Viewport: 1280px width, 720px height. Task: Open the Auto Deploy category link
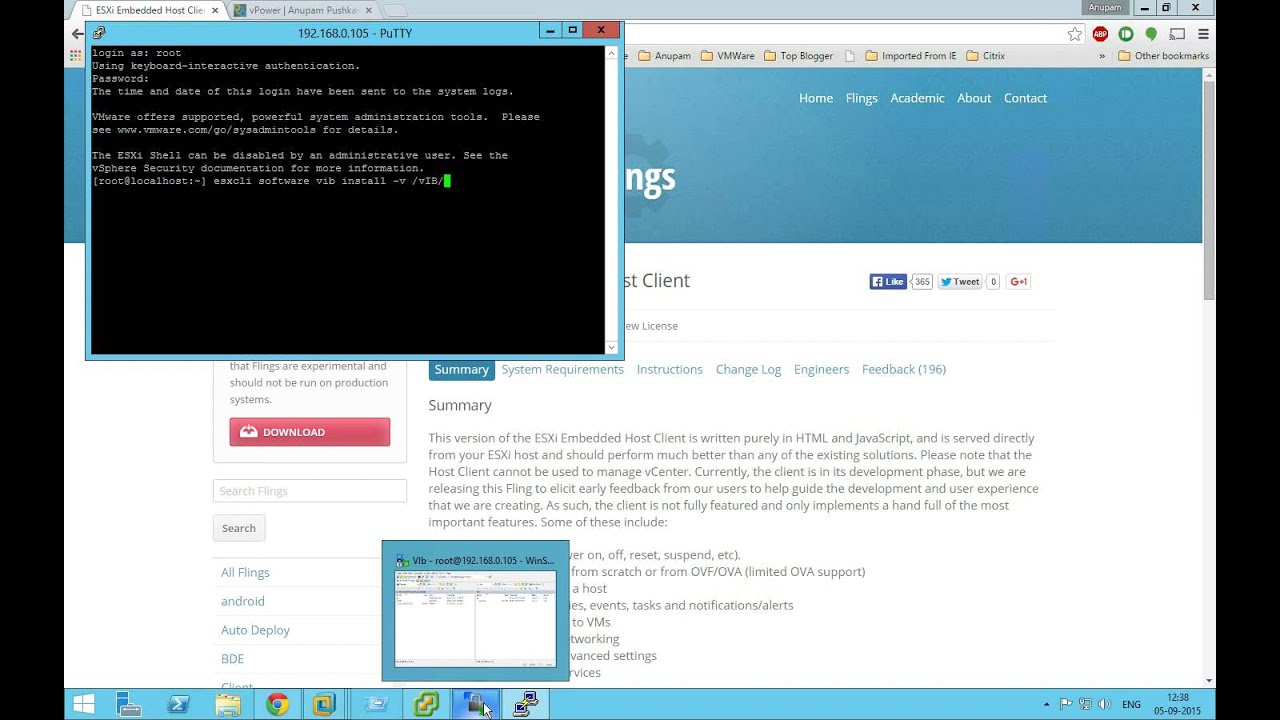tap(255, 630)
